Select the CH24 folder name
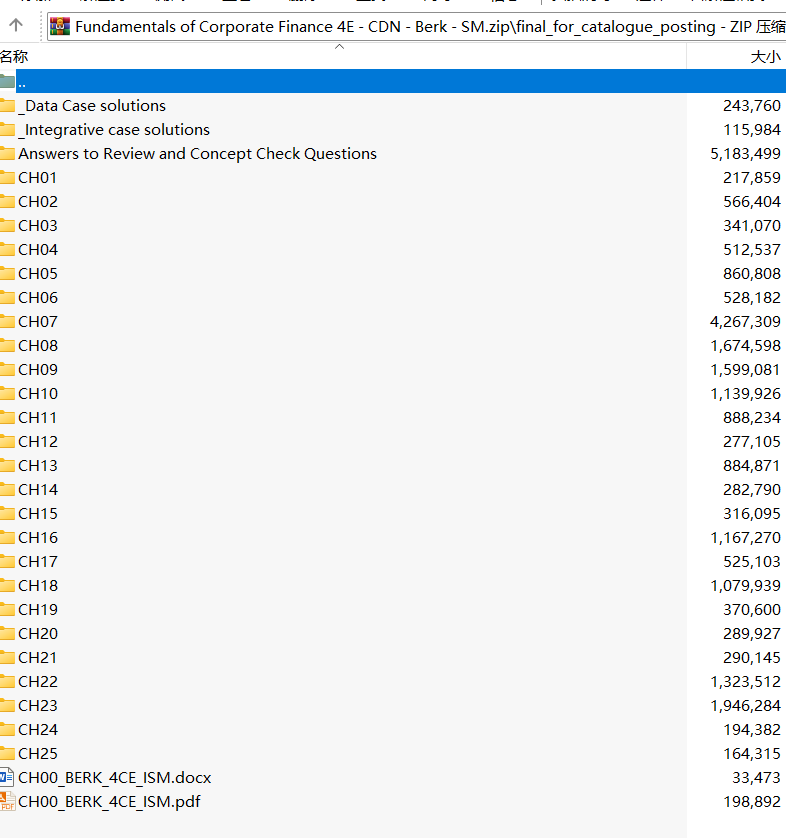 38,731
